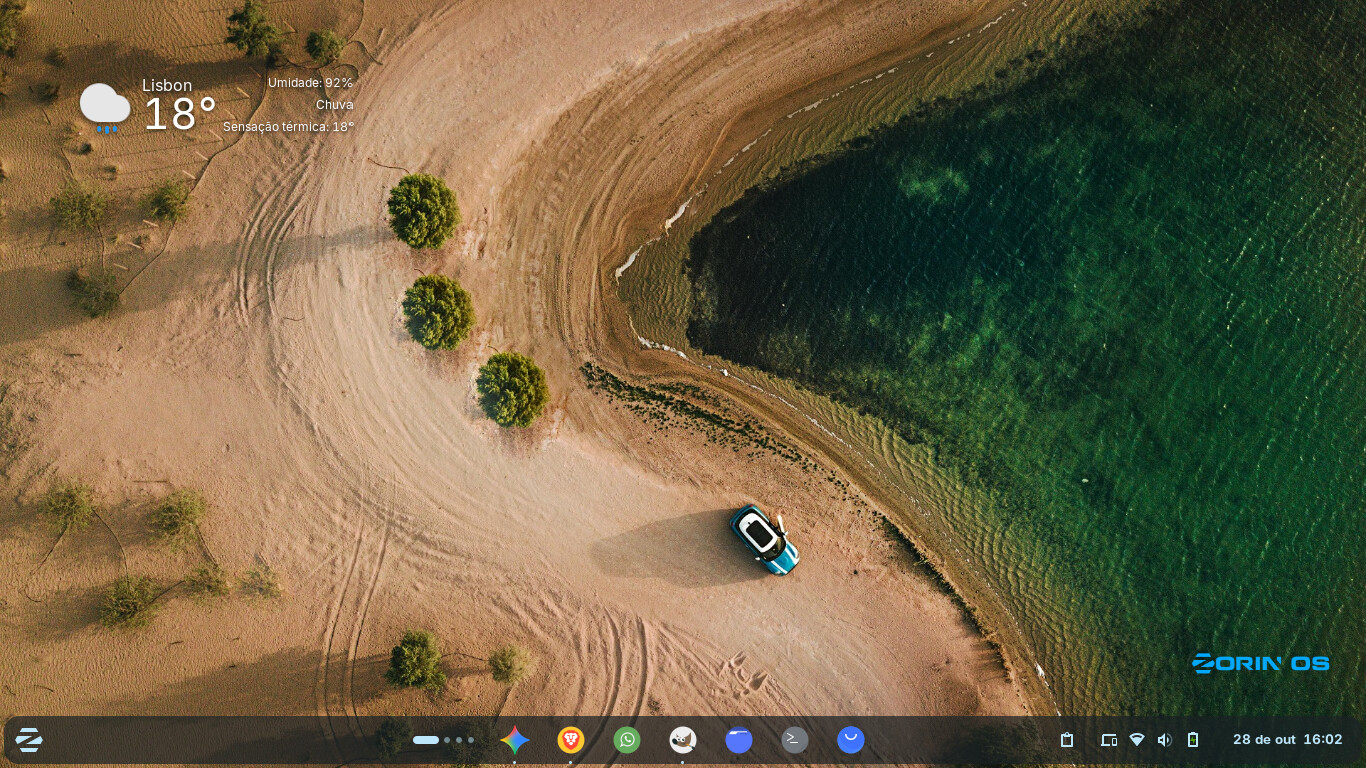The height and width of the screenshot is (768, 1366).
Task: Open the blue Software store icon
Action: click(x=851, y=740)
